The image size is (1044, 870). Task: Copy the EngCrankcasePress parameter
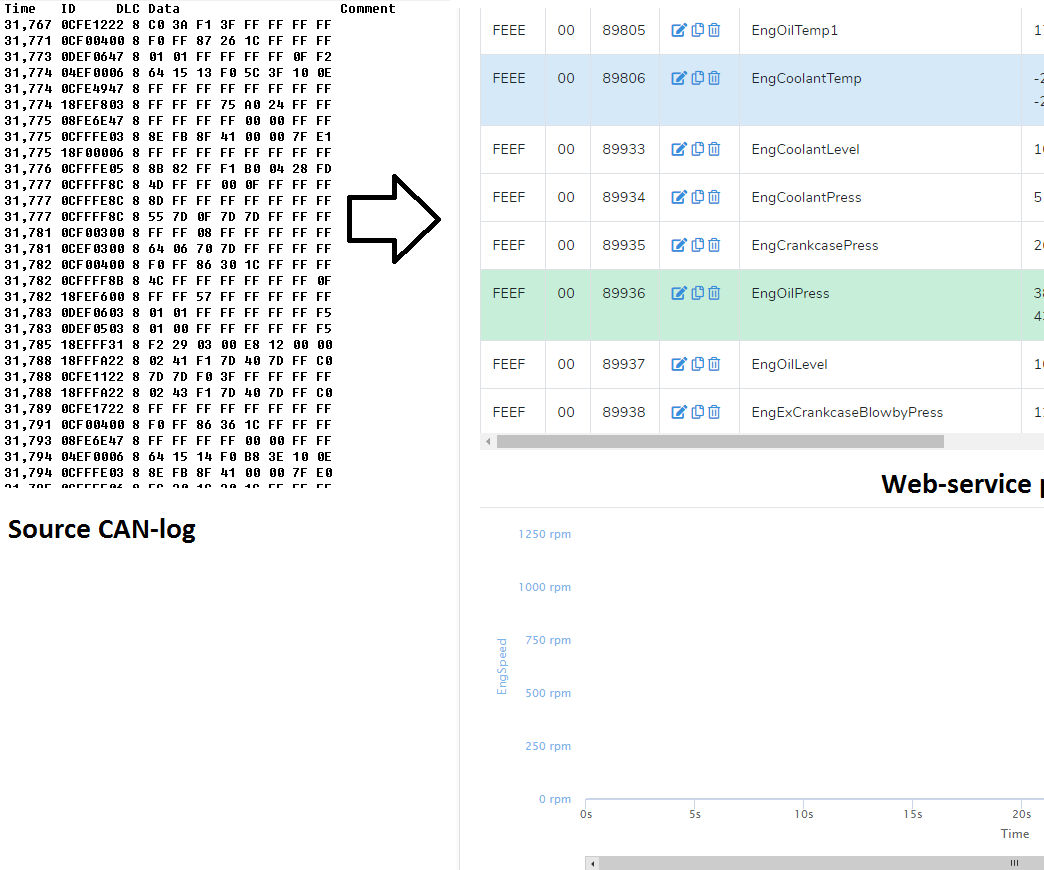(696, 245)
